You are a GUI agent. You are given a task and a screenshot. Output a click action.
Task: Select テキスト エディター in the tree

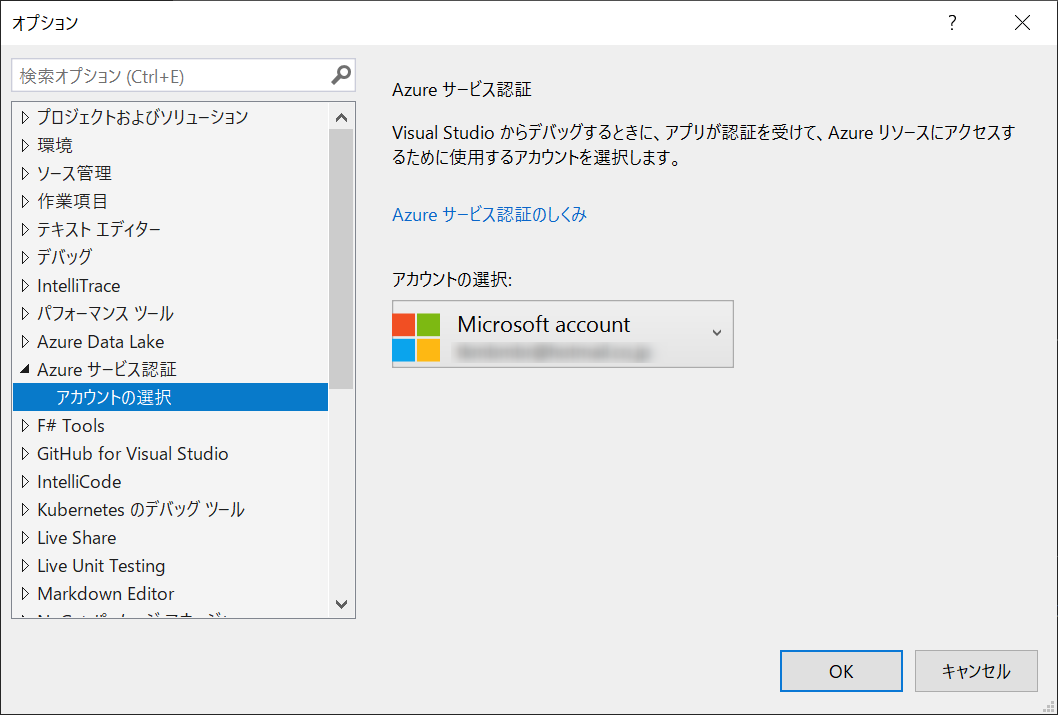coord(99,229)
